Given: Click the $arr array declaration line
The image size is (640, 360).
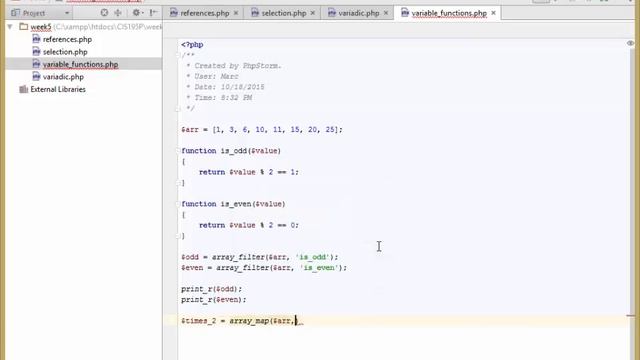Looking at the screenshot, I should coord(262,130).
